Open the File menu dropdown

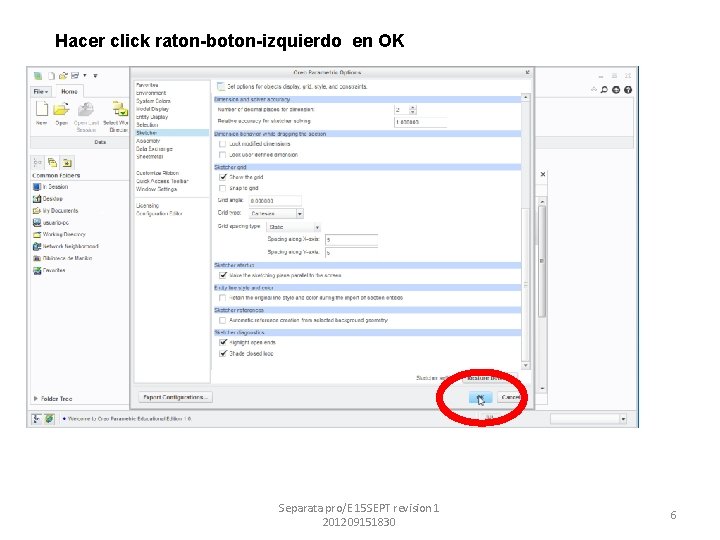point(41,92)
